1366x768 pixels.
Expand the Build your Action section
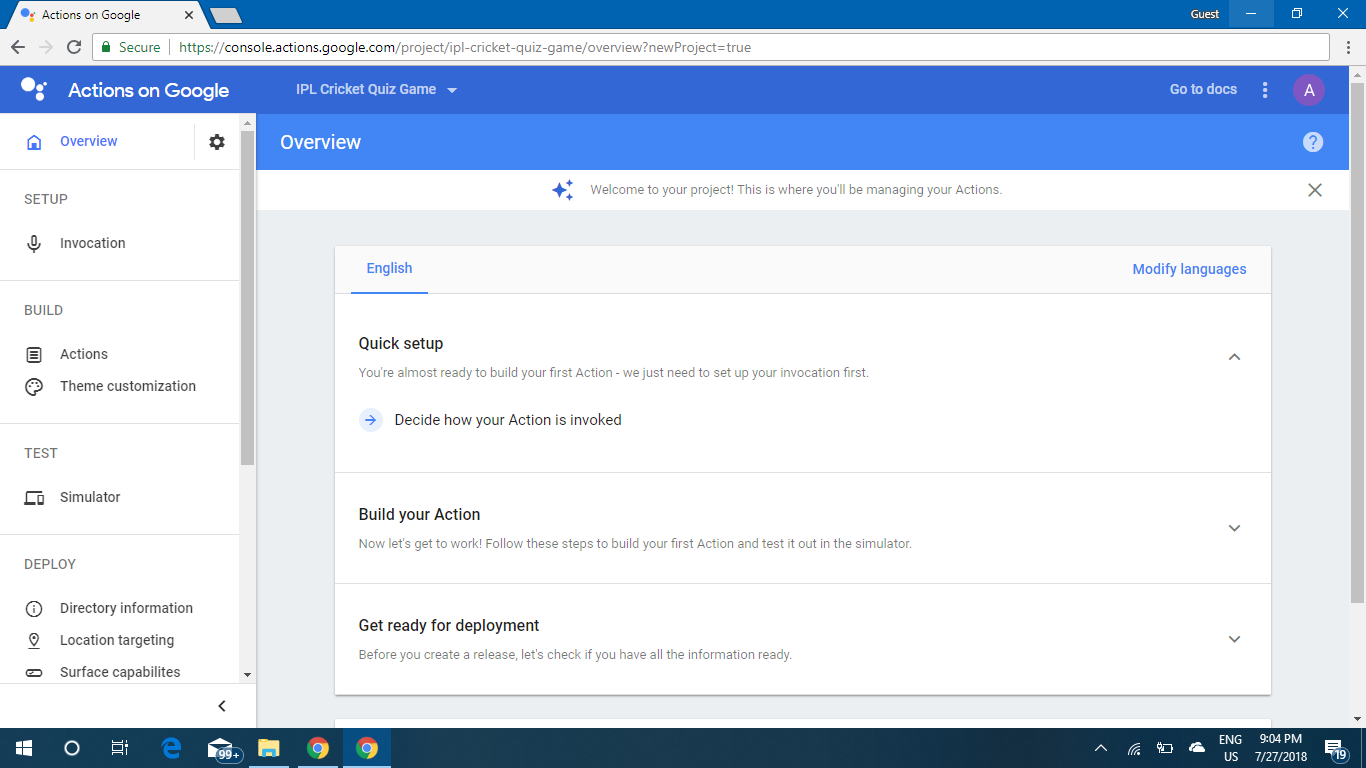[x=1234, y=528]
